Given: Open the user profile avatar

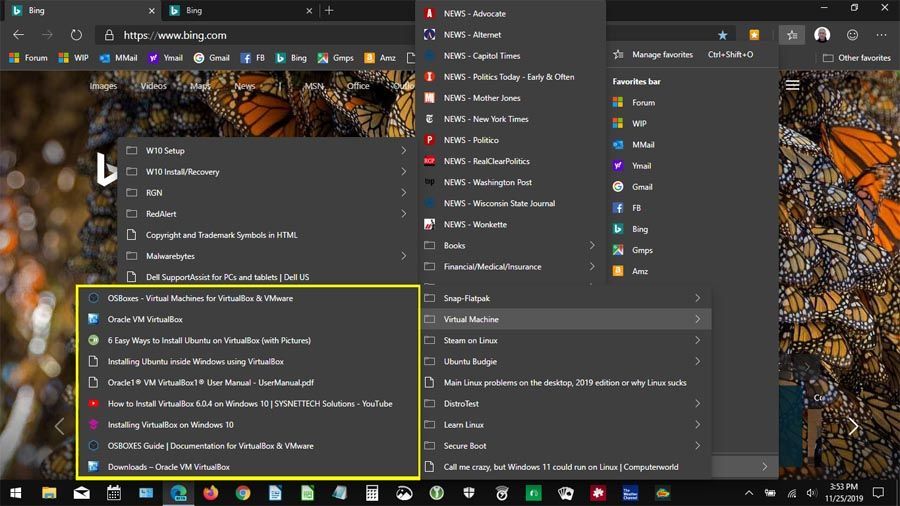Looking at the screenshot, I should (x=822, y=35).
